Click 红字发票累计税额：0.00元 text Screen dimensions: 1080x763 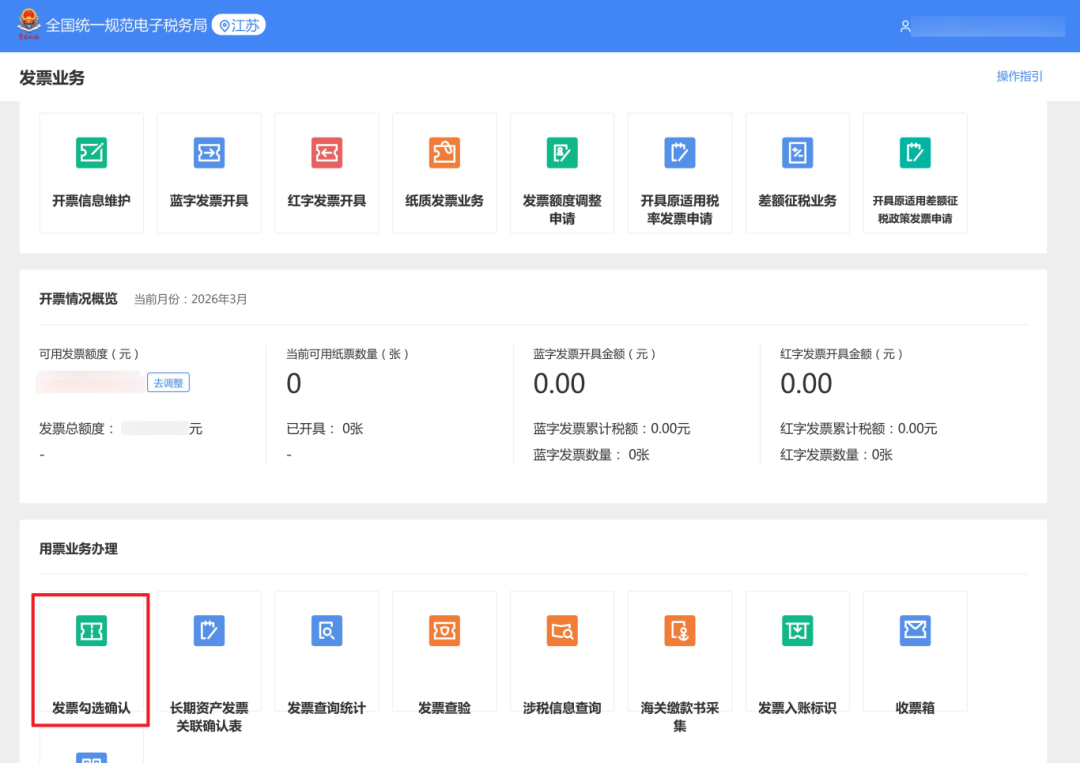pos(858,429)
